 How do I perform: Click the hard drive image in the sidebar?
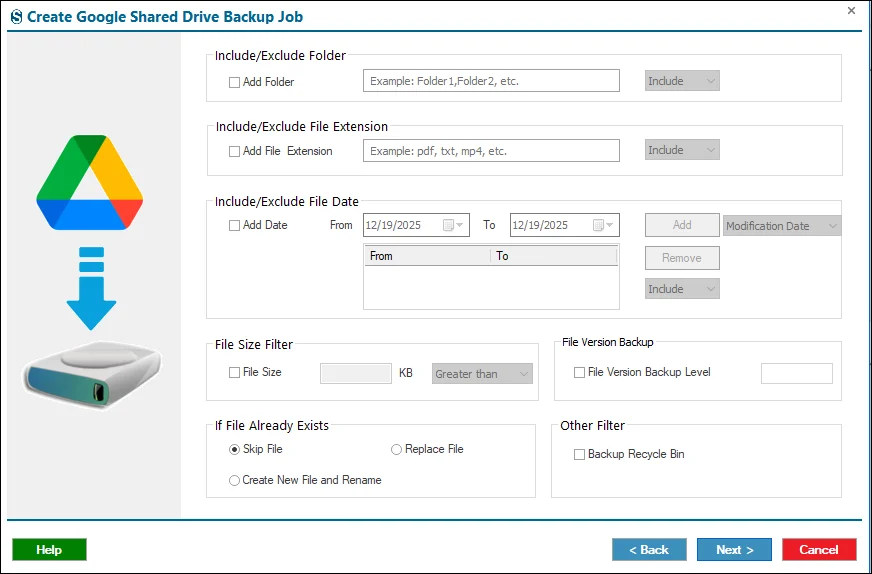tap(92, 374)
